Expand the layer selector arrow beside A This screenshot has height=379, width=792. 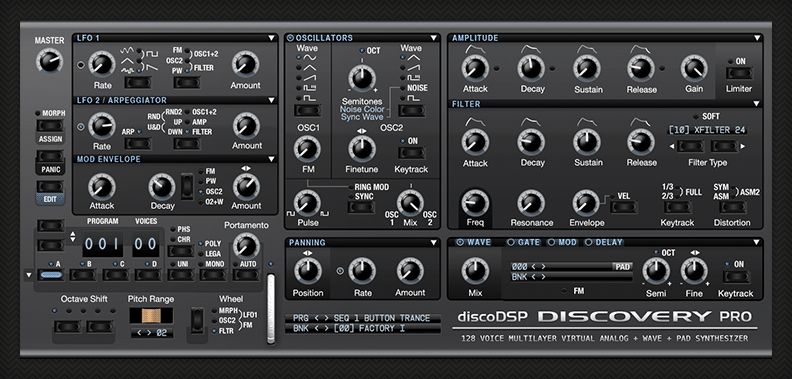[29, 275]
